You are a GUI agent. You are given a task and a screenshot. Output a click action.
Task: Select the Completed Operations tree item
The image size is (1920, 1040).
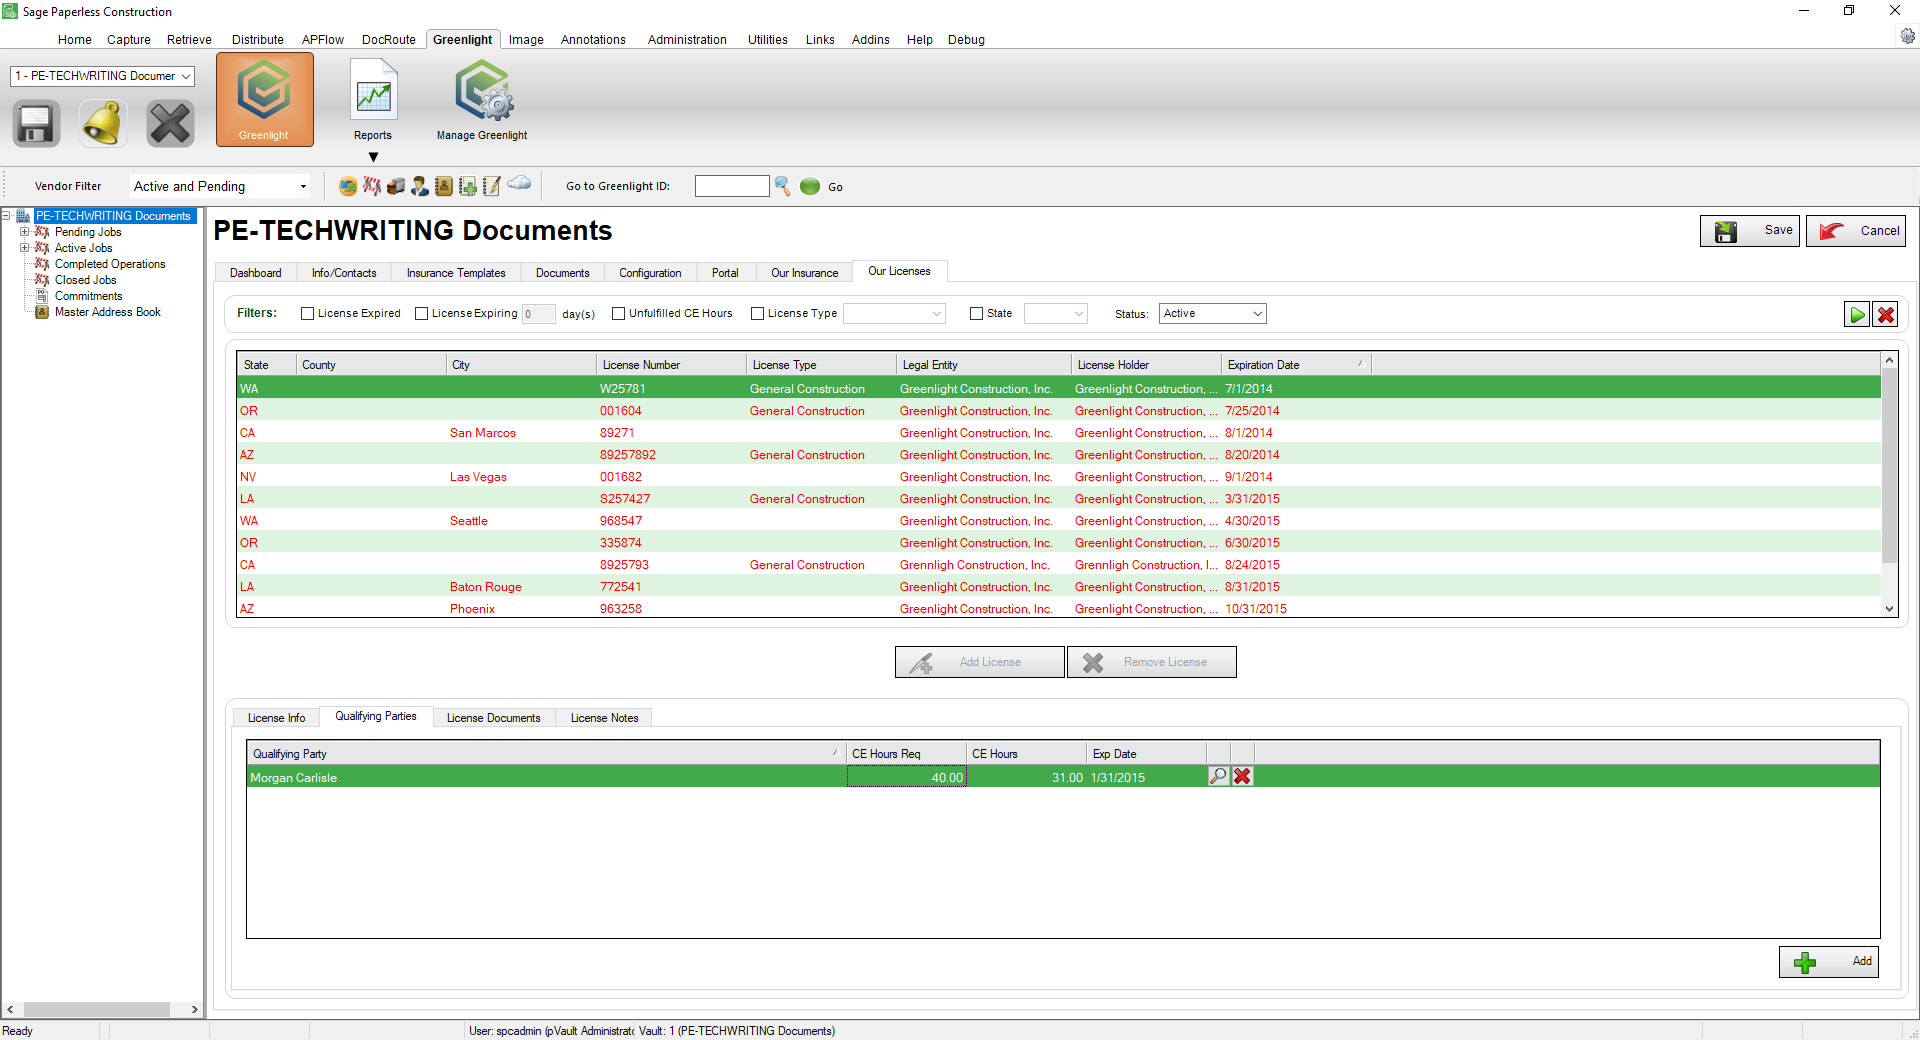[110, 264]
